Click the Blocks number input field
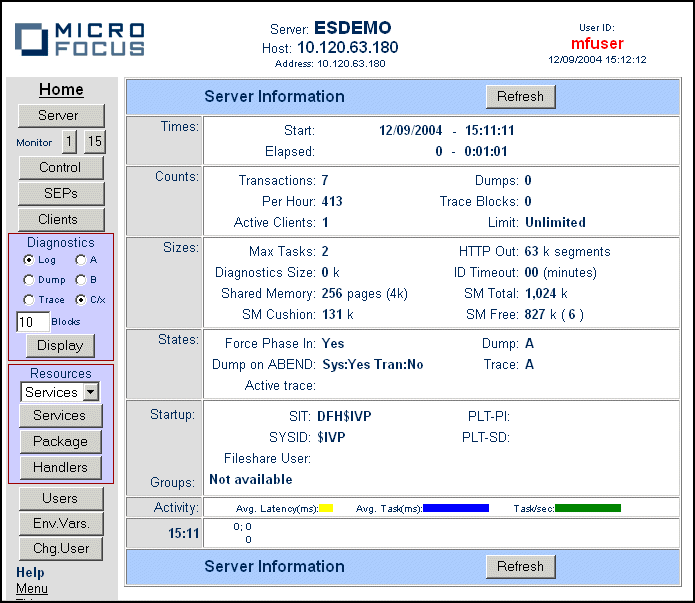 point(33,322)
